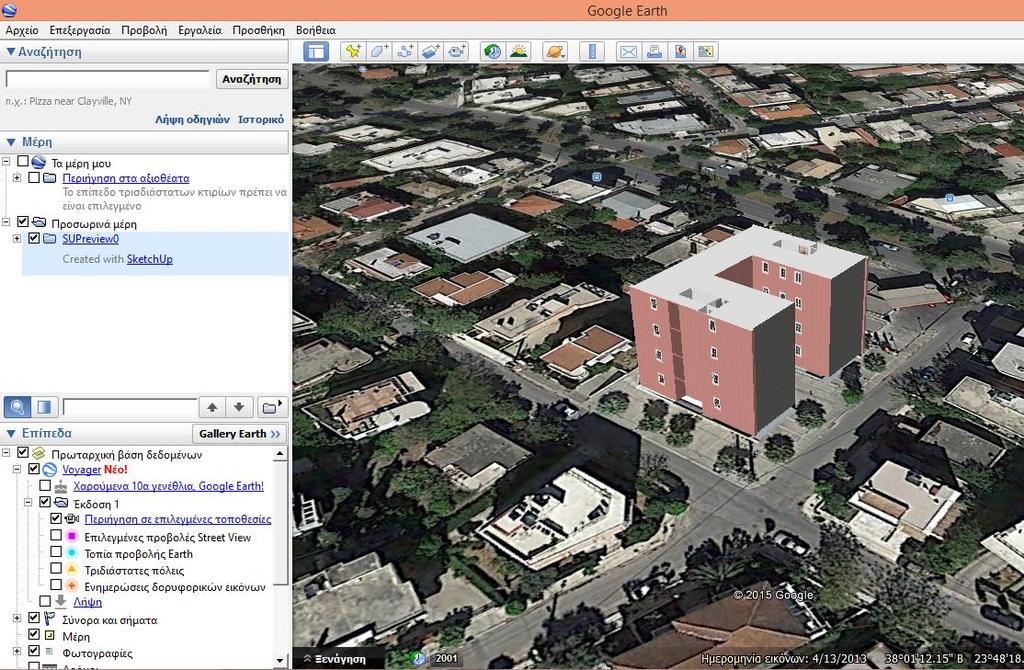Expand the Σύνορα και σήματα layer
Screen dimensions: 1024x670
coord(17,618)
